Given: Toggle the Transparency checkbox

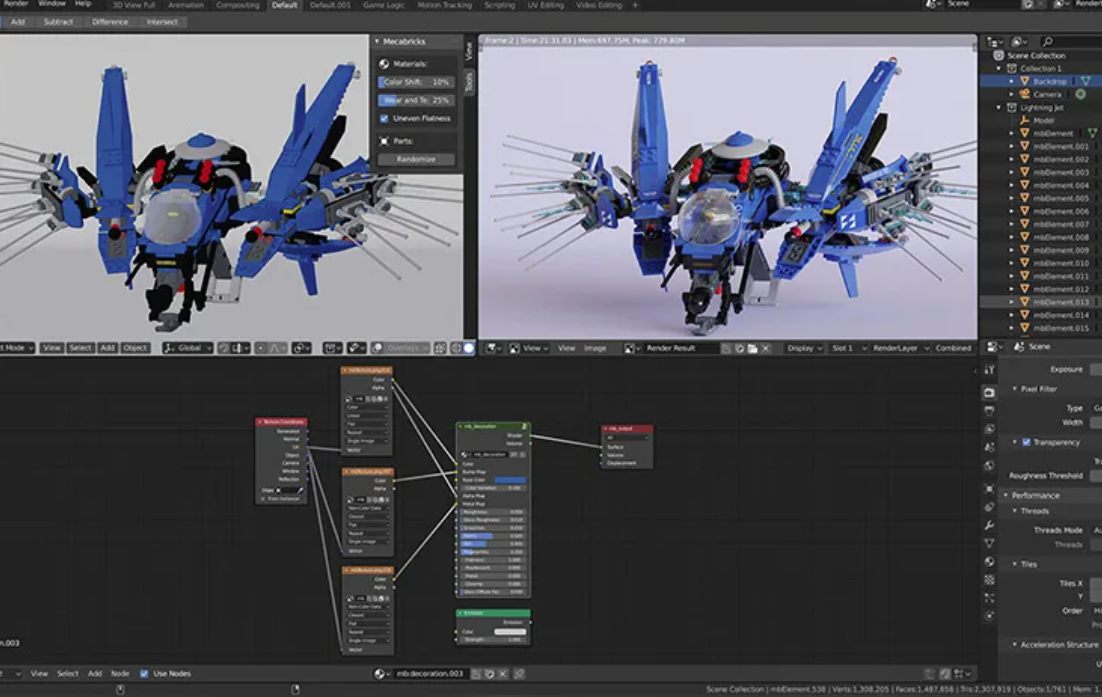Looking at the screenshot, I should [1026, 442].
